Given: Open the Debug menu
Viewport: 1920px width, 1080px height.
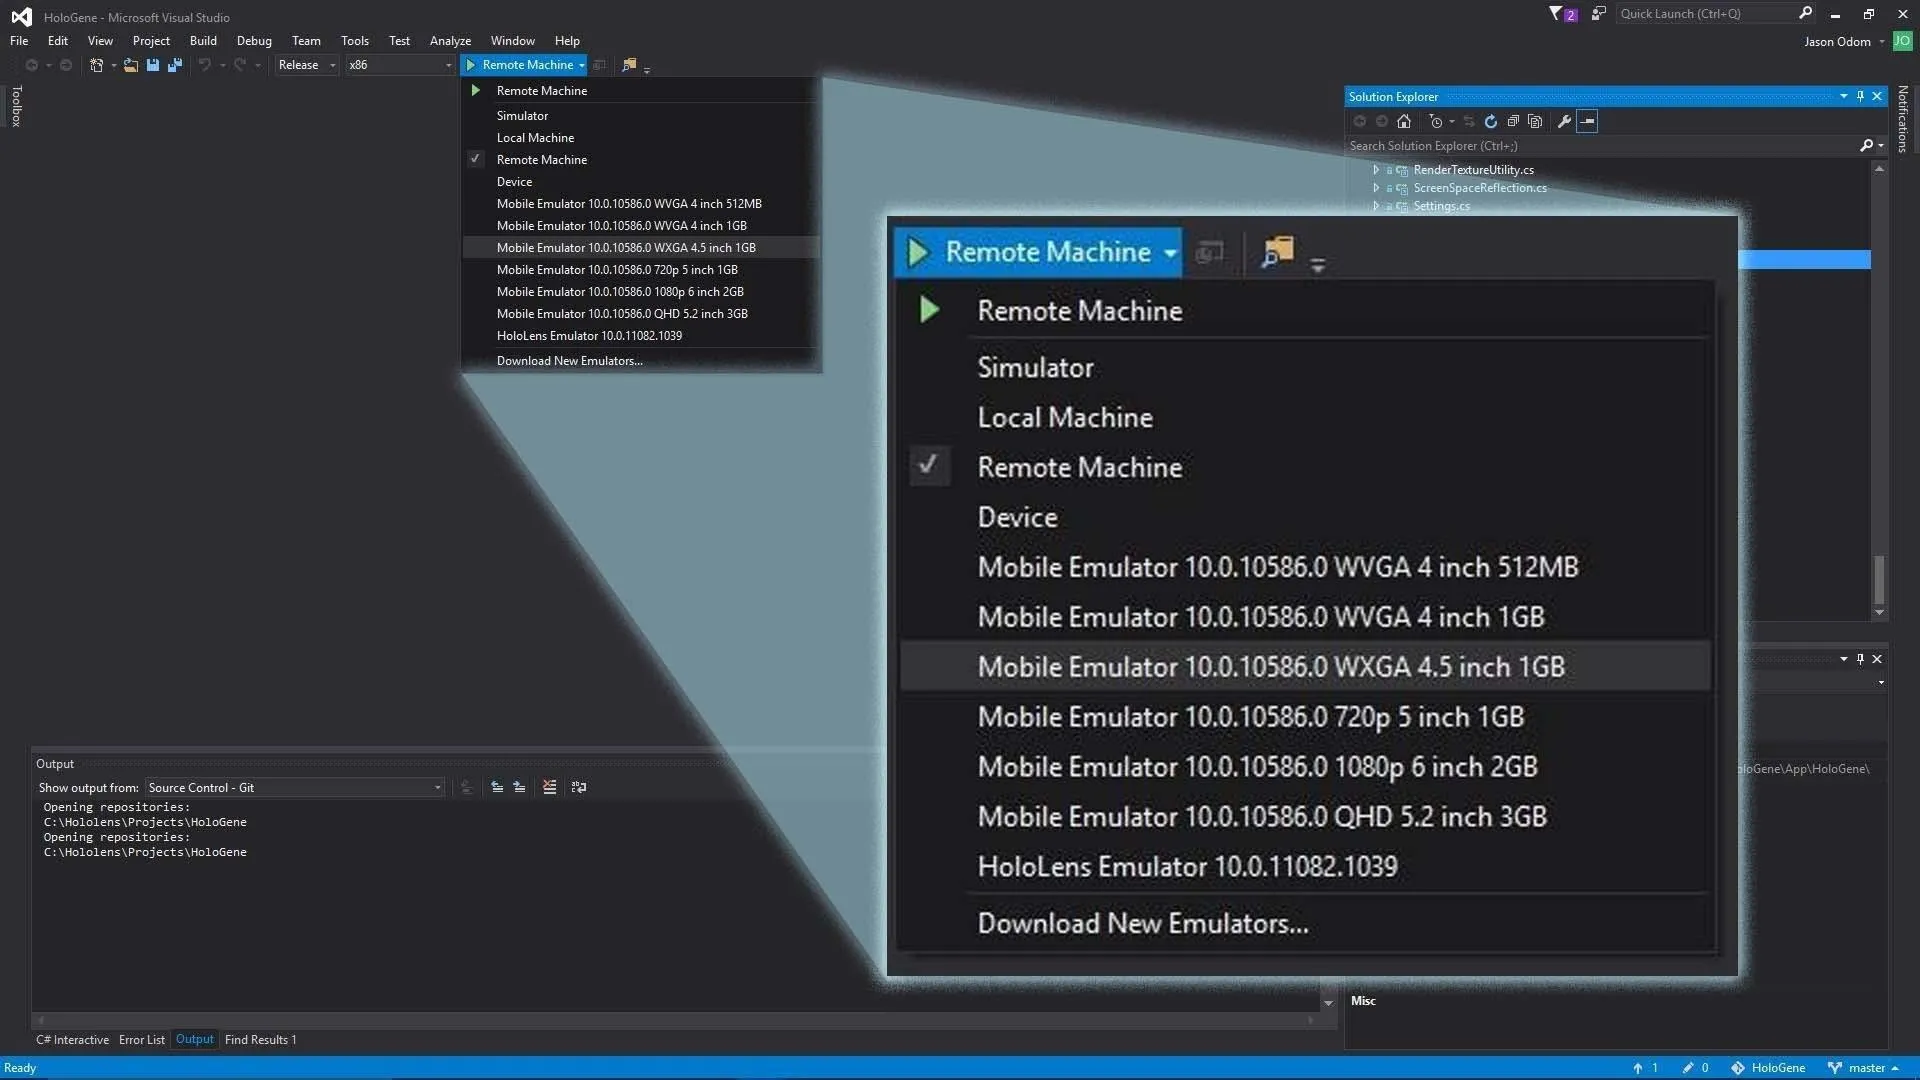Looking at the screenshot, I should (254, 41).
